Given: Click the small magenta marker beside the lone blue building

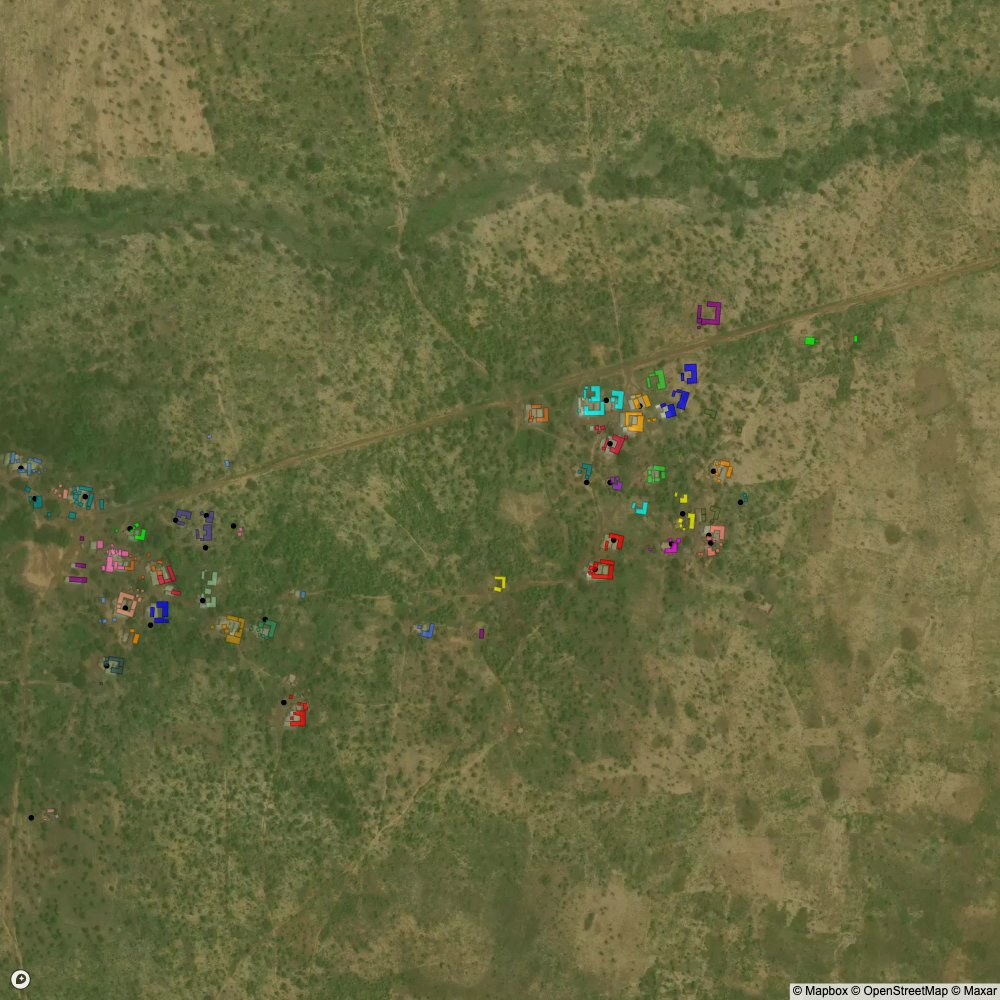Looking at the screenshot, I should pyautogui.click(x=481, y=633).
